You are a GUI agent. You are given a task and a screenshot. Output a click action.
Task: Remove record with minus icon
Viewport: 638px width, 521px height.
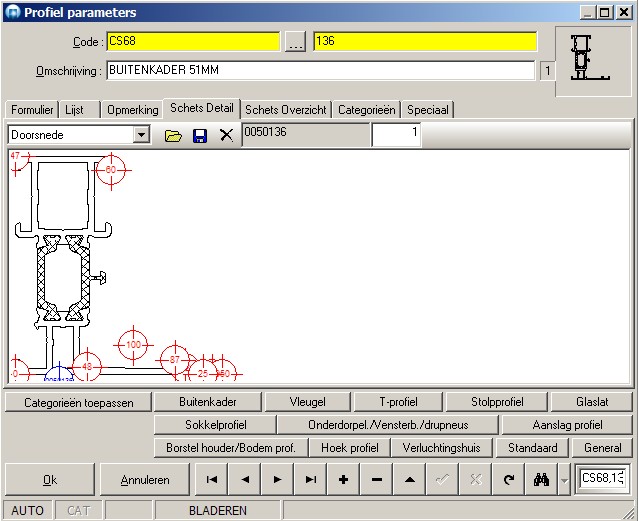(377, 479)
